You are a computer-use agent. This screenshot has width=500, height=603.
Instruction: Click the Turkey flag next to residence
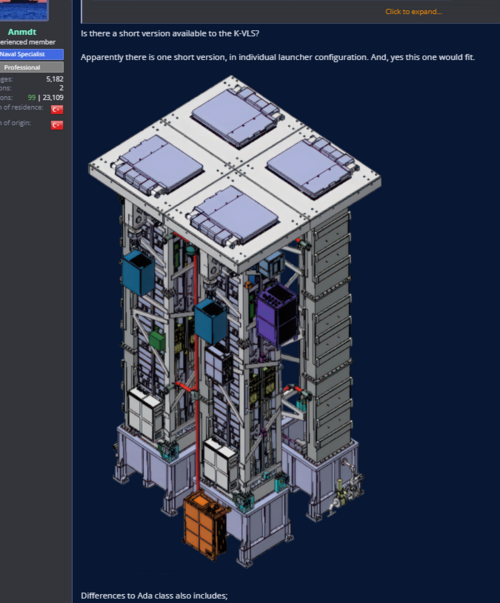pos(57,109)
